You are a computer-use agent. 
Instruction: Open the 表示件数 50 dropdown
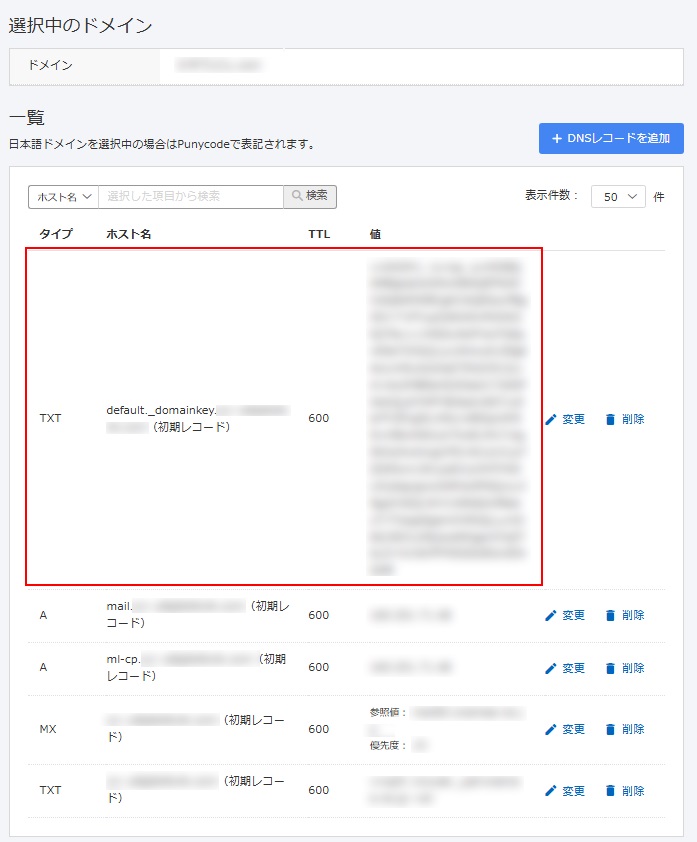[x=618, y=197]
